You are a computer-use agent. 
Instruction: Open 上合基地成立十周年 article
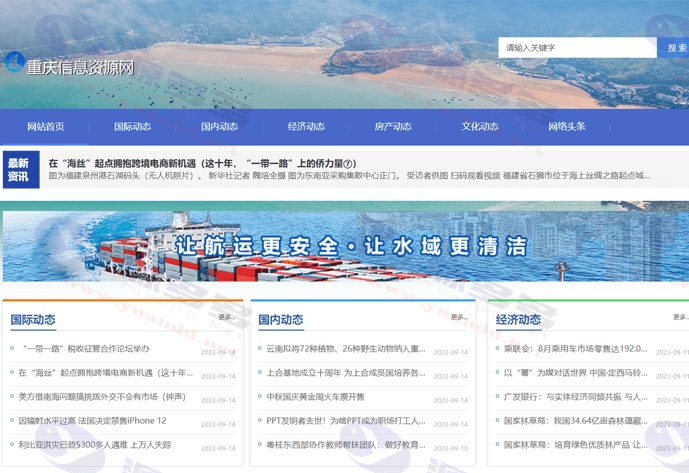[346, 373]
